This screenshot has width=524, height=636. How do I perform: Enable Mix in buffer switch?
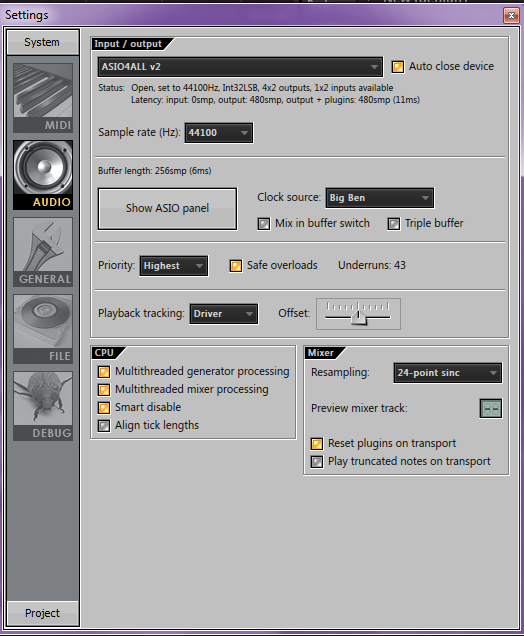264,223
